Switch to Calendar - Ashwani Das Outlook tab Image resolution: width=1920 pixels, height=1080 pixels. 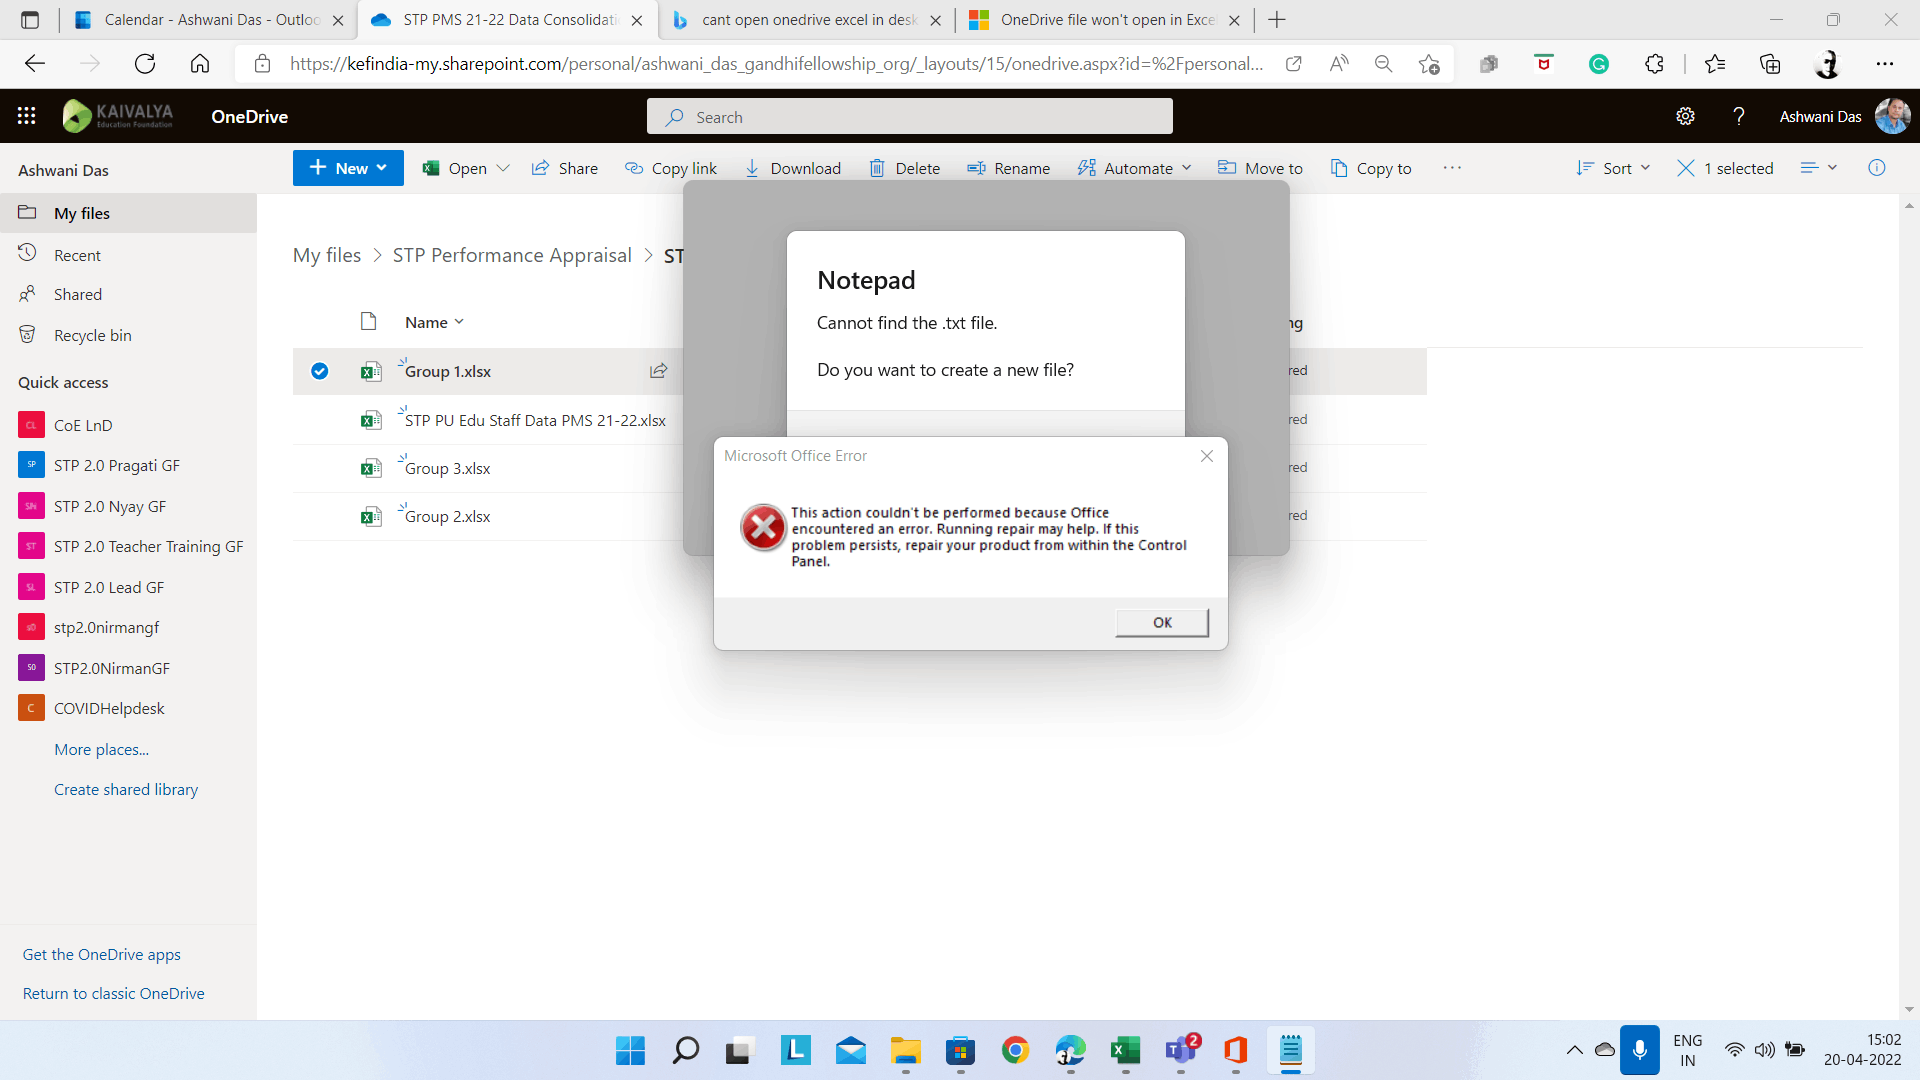pos(210,20)
